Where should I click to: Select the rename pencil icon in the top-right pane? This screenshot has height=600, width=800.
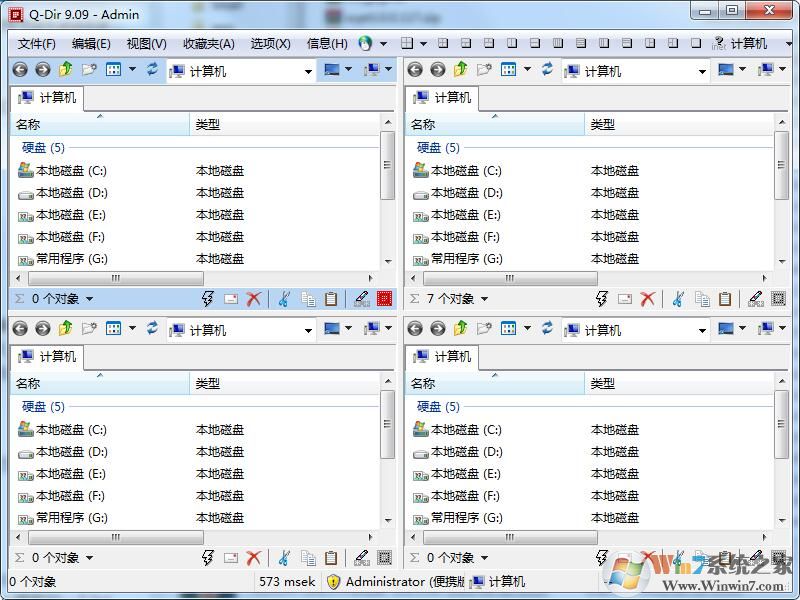coord(756,298)
